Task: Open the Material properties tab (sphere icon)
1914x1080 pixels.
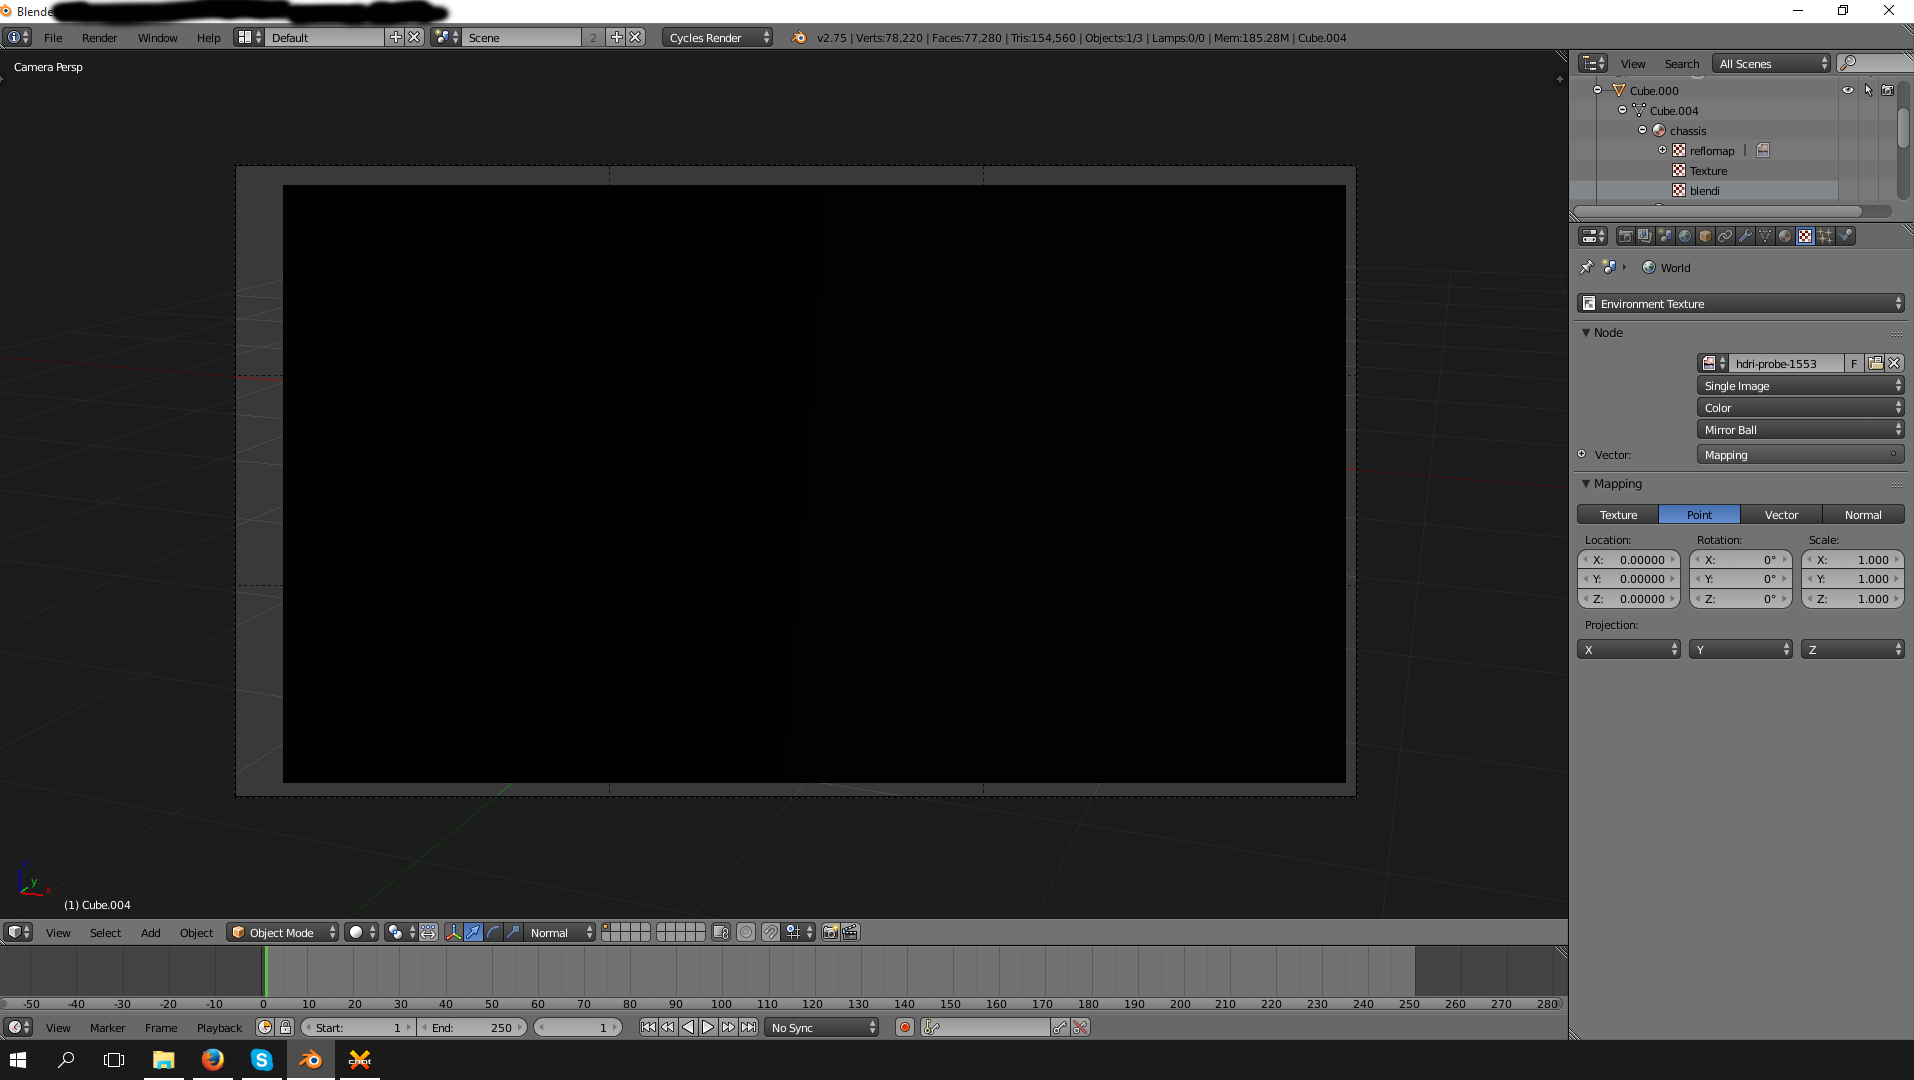Action: pyautogui.click(x=1785, y=236)
